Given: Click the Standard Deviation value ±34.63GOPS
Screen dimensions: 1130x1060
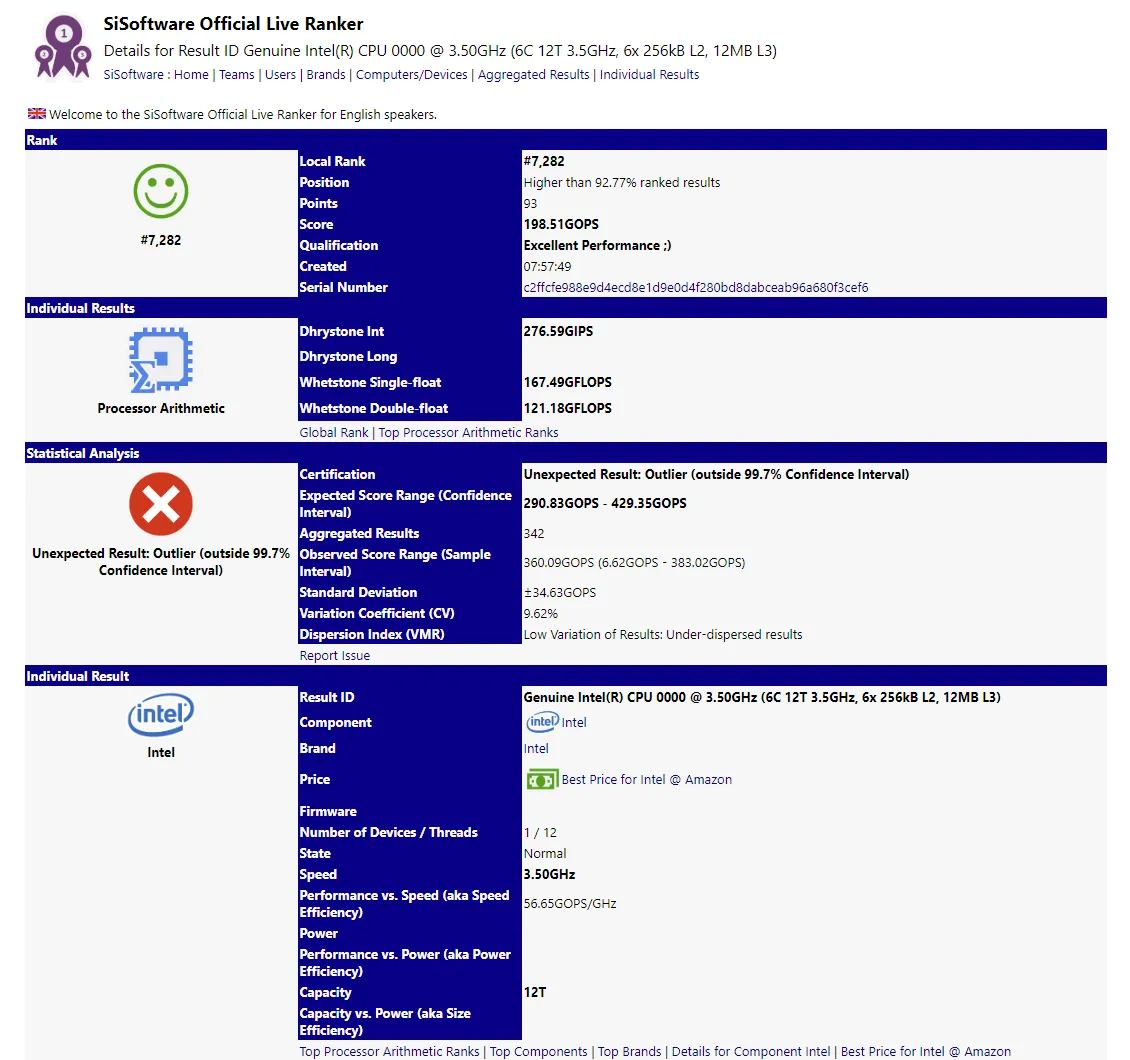Looking at the screenshot, I should click(x=560, y=592).
